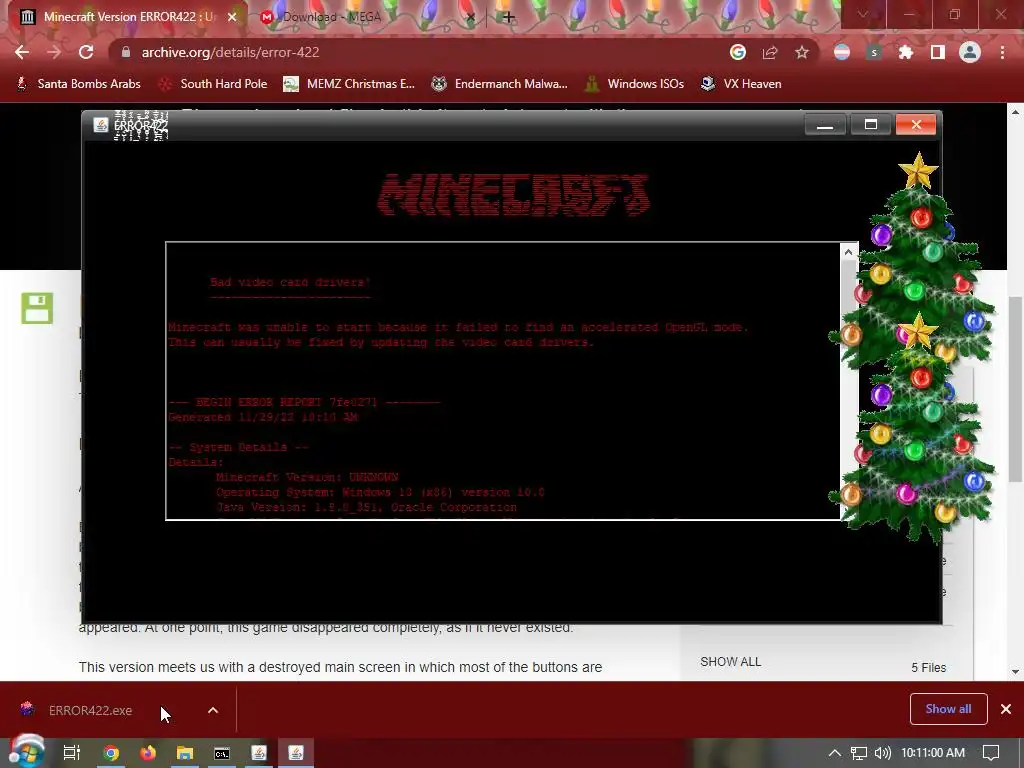1024x768 pixels.
Task: Click the '5 Files' text
Action: [x=929, y=667]
